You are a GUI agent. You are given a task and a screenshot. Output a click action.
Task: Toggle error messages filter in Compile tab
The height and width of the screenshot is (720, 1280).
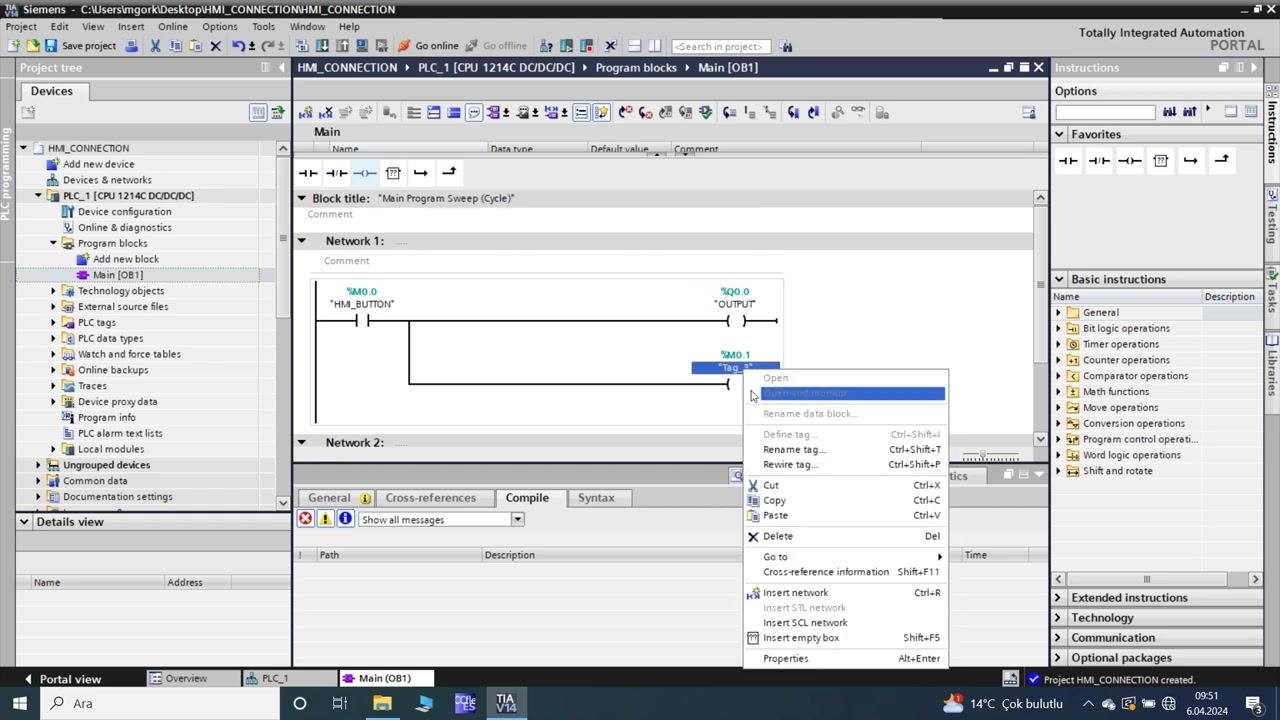[306, 519]
